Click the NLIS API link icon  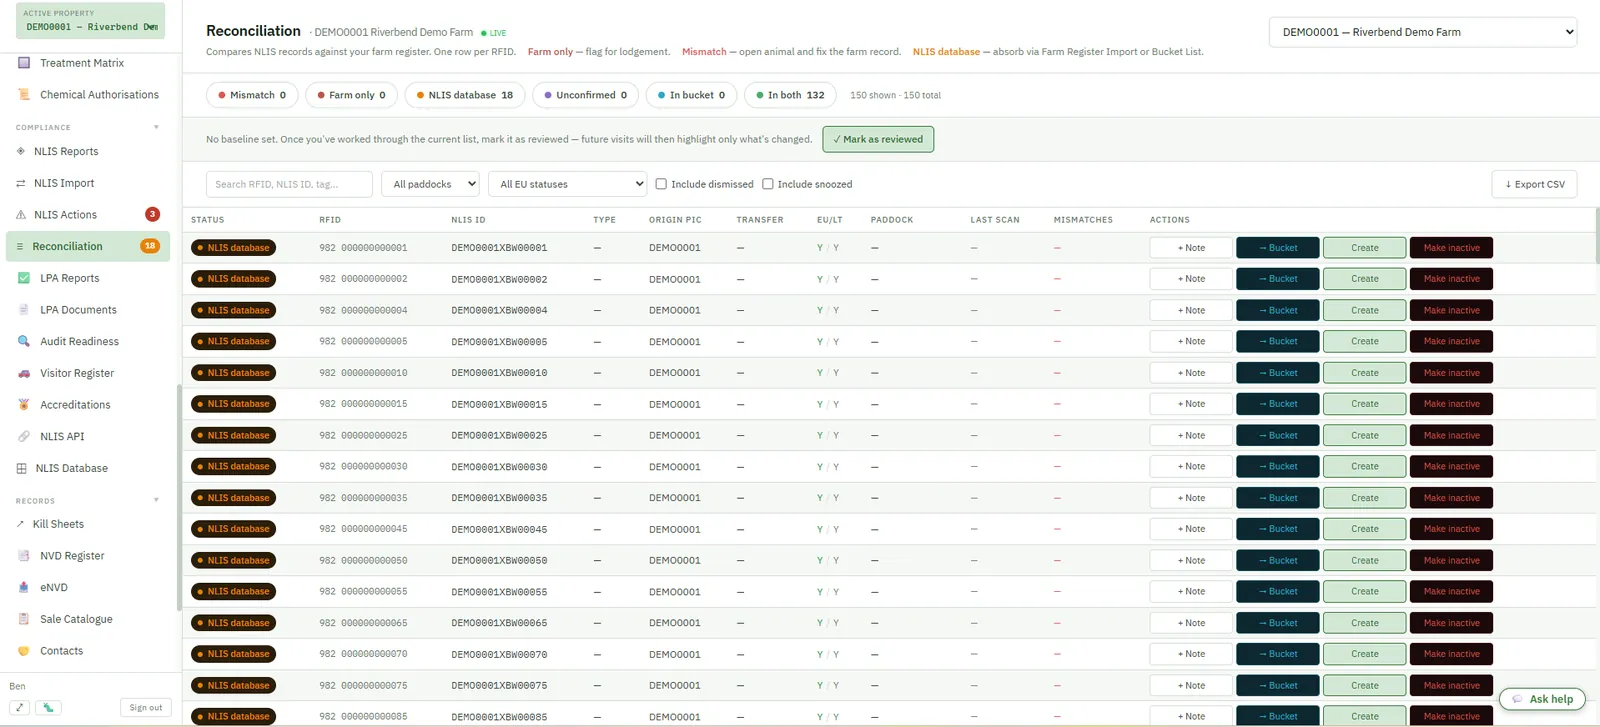(24, 436)
